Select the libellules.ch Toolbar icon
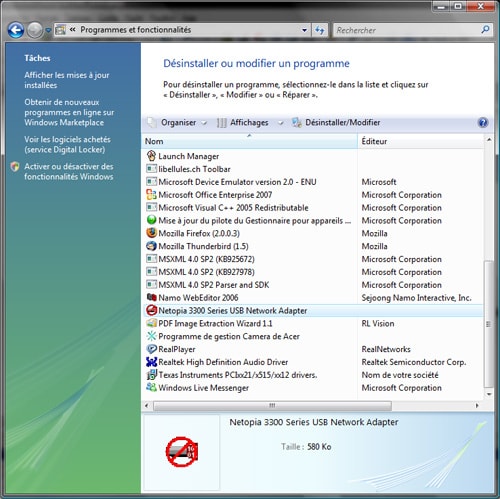 point(151,169)
